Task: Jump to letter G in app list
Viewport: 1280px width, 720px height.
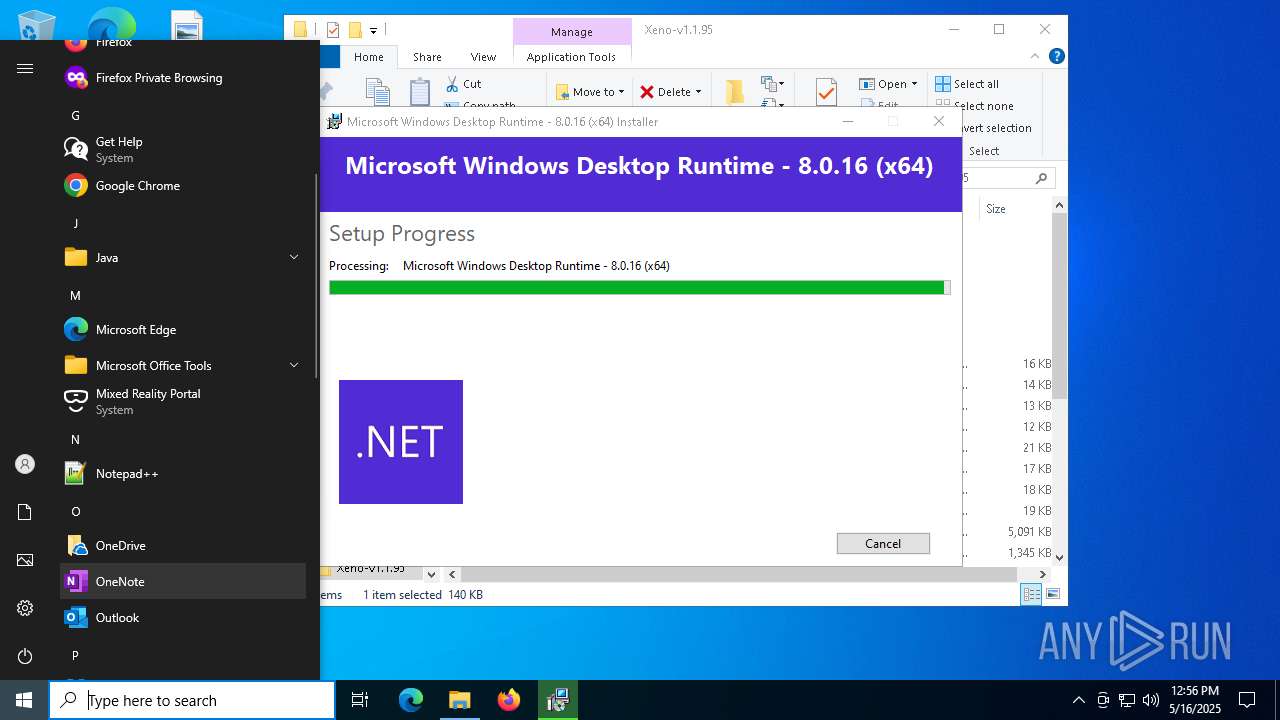Action: (75, 116)
